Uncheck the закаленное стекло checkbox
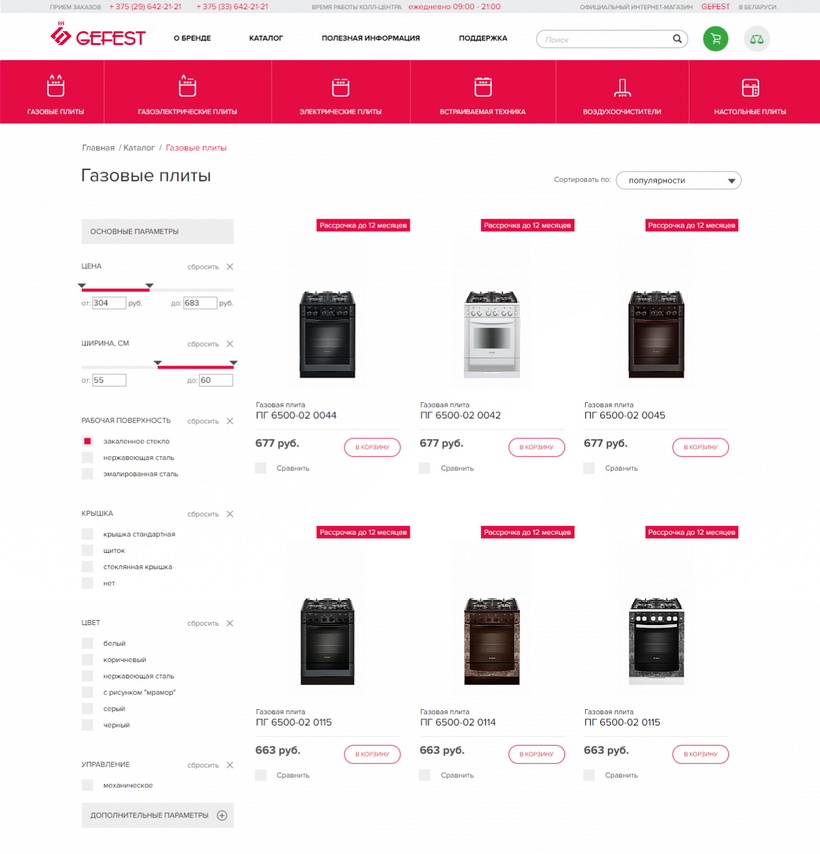 click(87, 441)
